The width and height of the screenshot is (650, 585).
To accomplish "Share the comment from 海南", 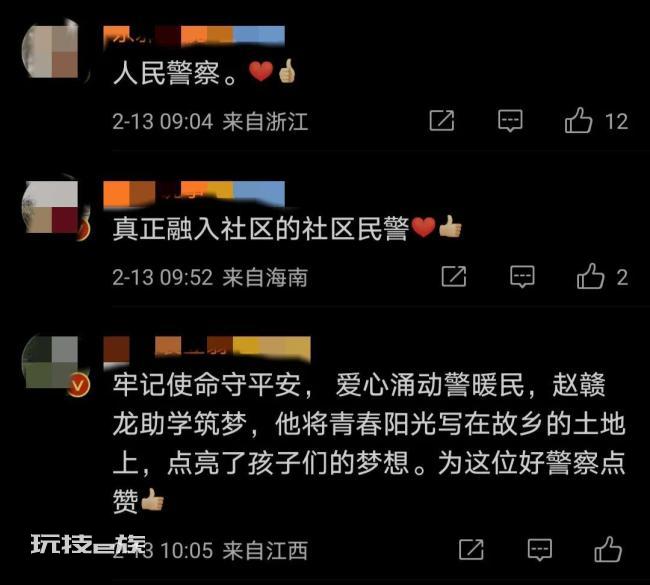I will coord(454,276).
